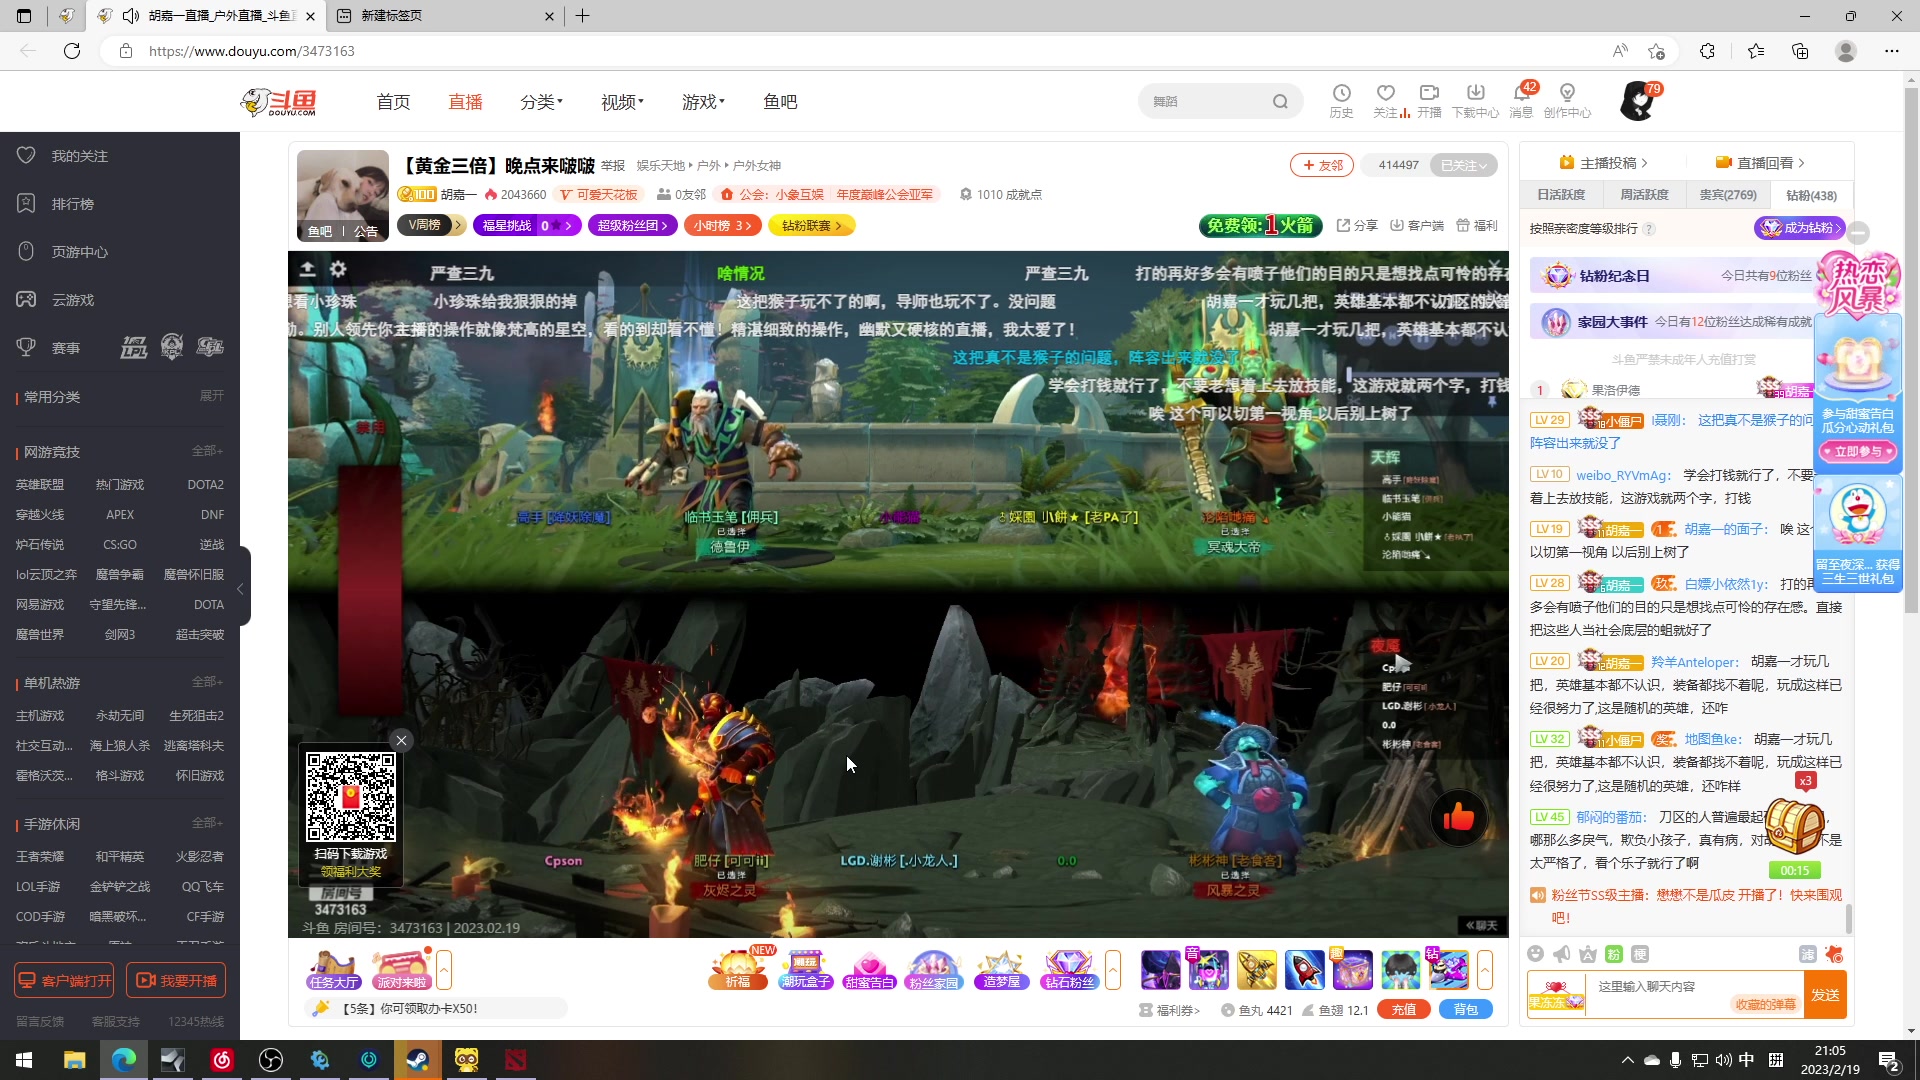Open the 创作中心 creator center
Screen dimensions: 1920x1080
click(x=1568, y=100)
